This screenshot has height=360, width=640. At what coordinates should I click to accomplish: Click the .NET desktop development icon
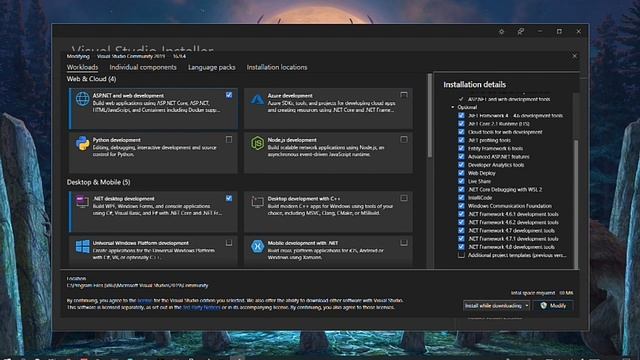click(82, 202)
